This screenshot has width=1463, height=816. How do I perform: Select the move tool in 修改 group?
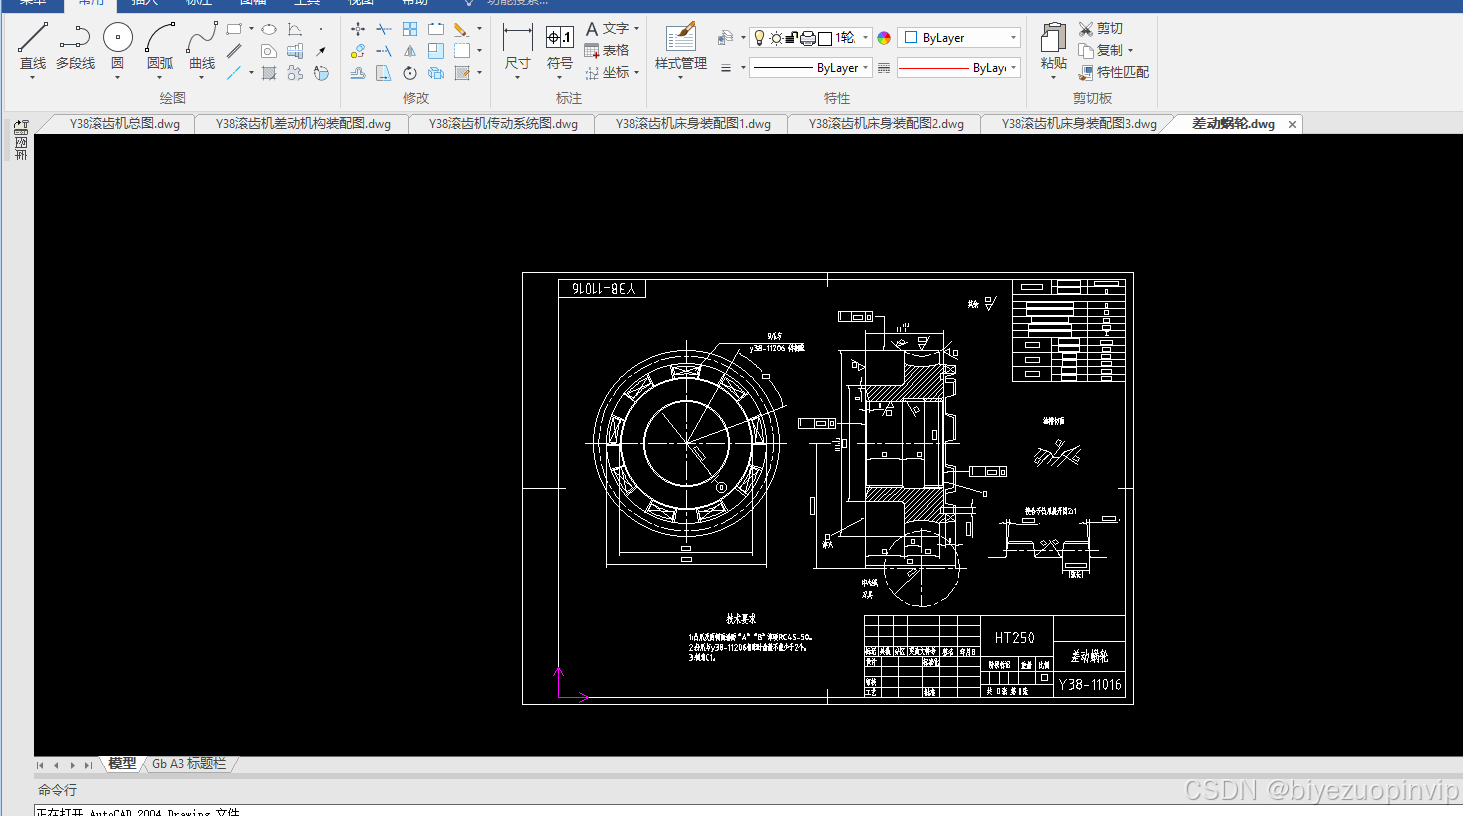coord(358,29)
